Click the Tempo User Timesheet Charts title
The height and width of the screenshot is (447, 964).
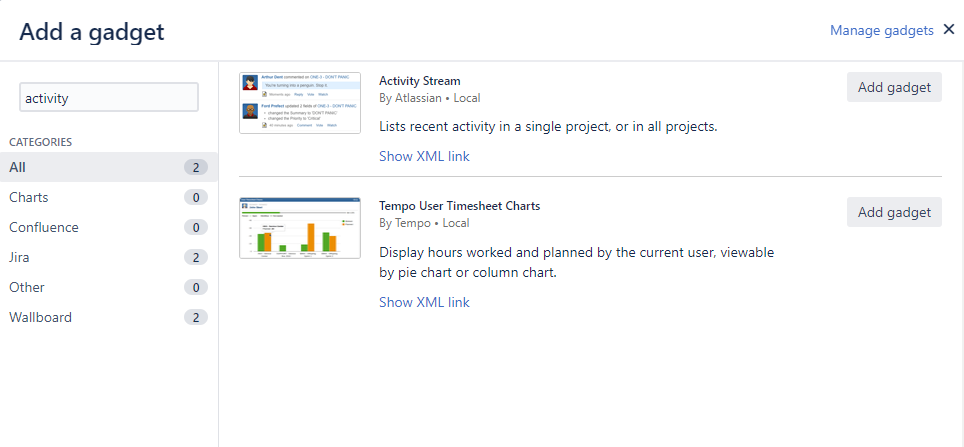459,206
